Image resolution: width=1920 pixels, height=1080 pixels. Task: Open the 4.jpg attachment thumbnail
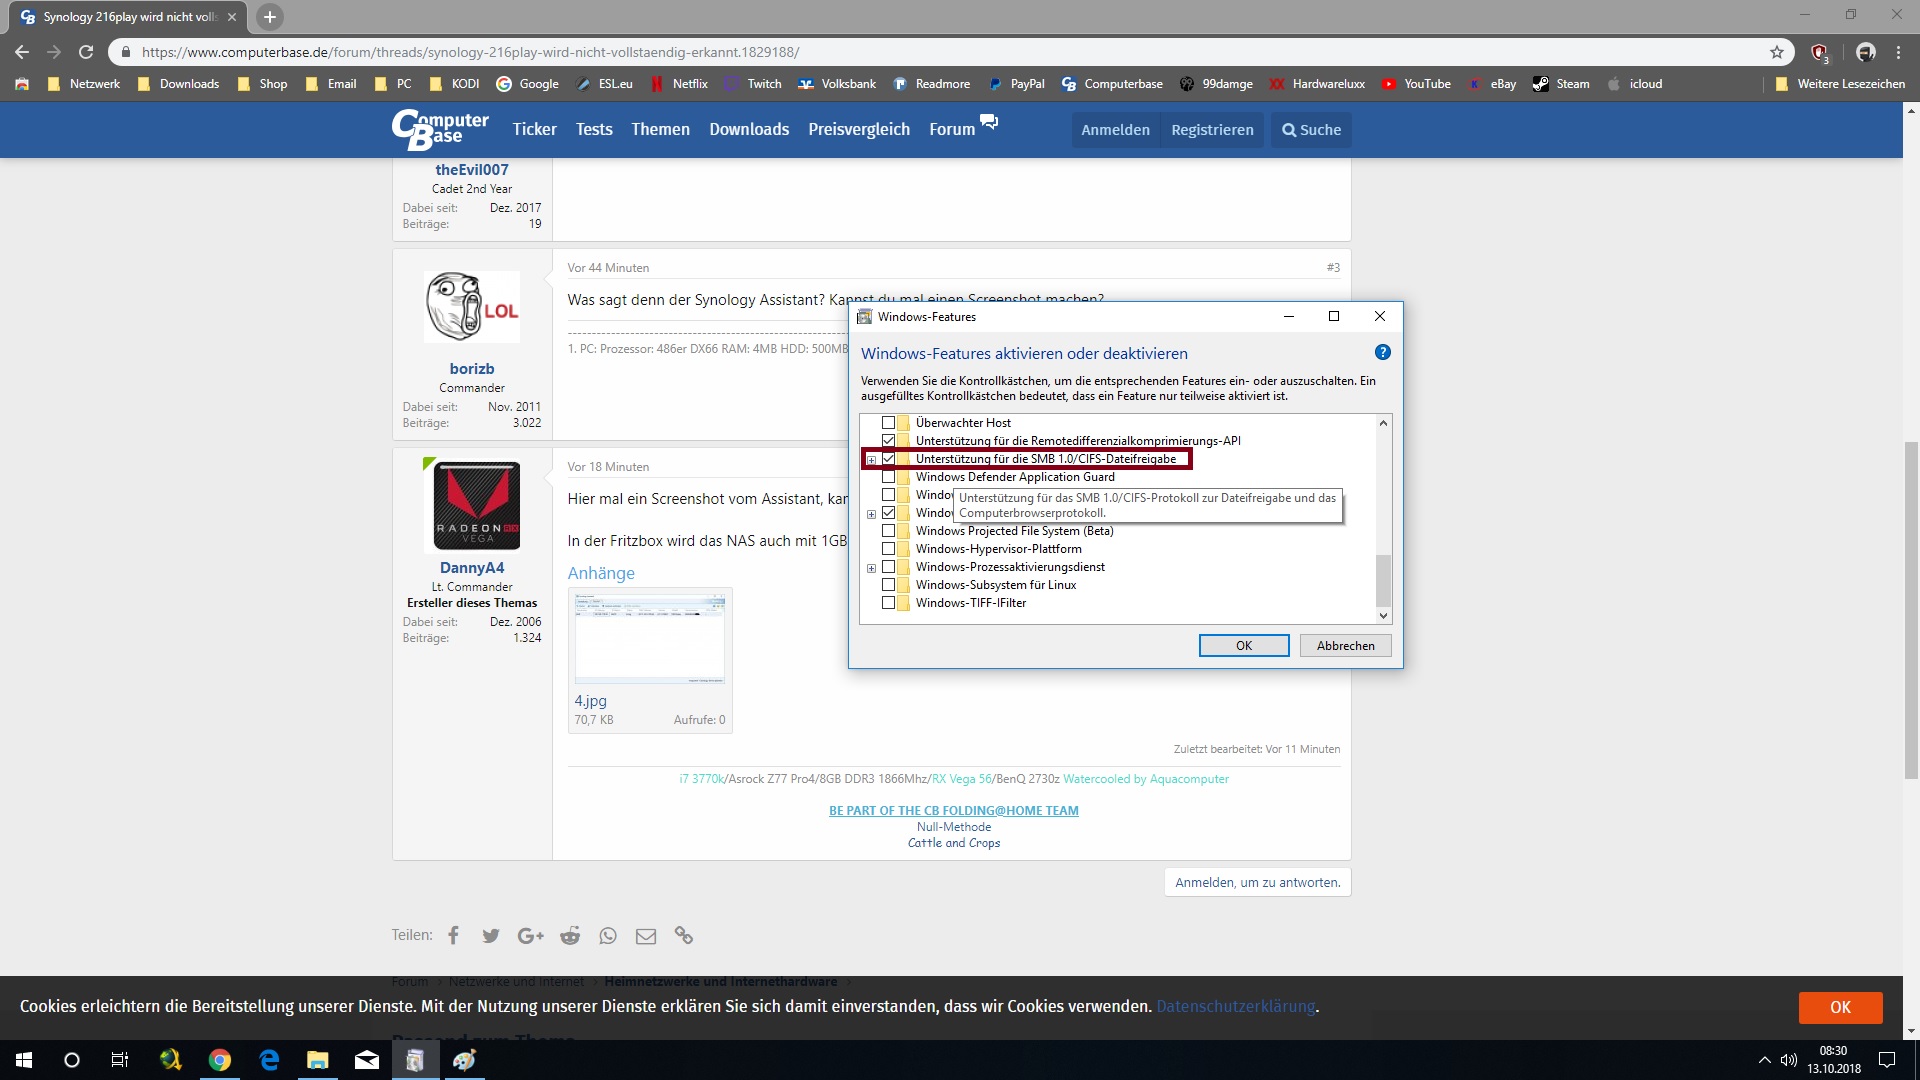pos(650,637)
